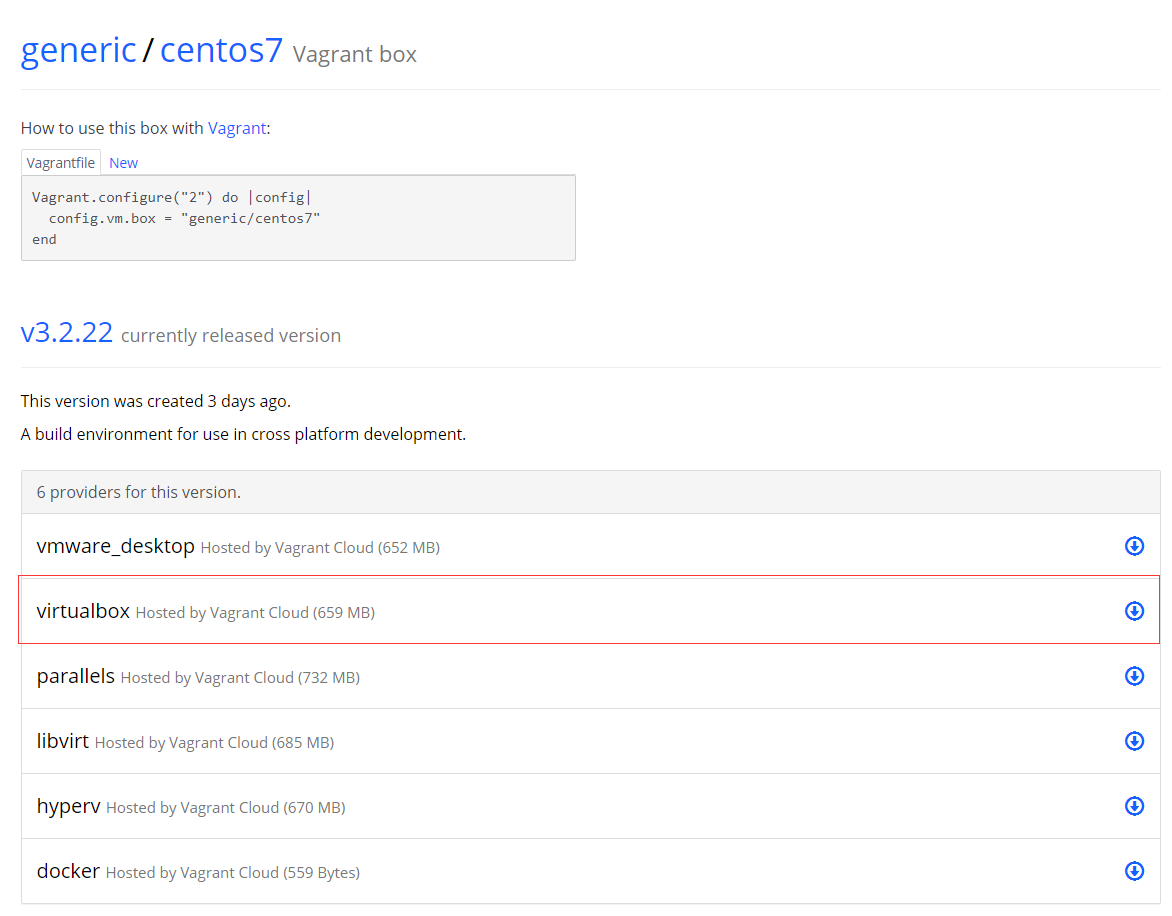Screen dimensions: 1172x916
Task: Download the vmware_desktop provider box
Action: 1134,546
